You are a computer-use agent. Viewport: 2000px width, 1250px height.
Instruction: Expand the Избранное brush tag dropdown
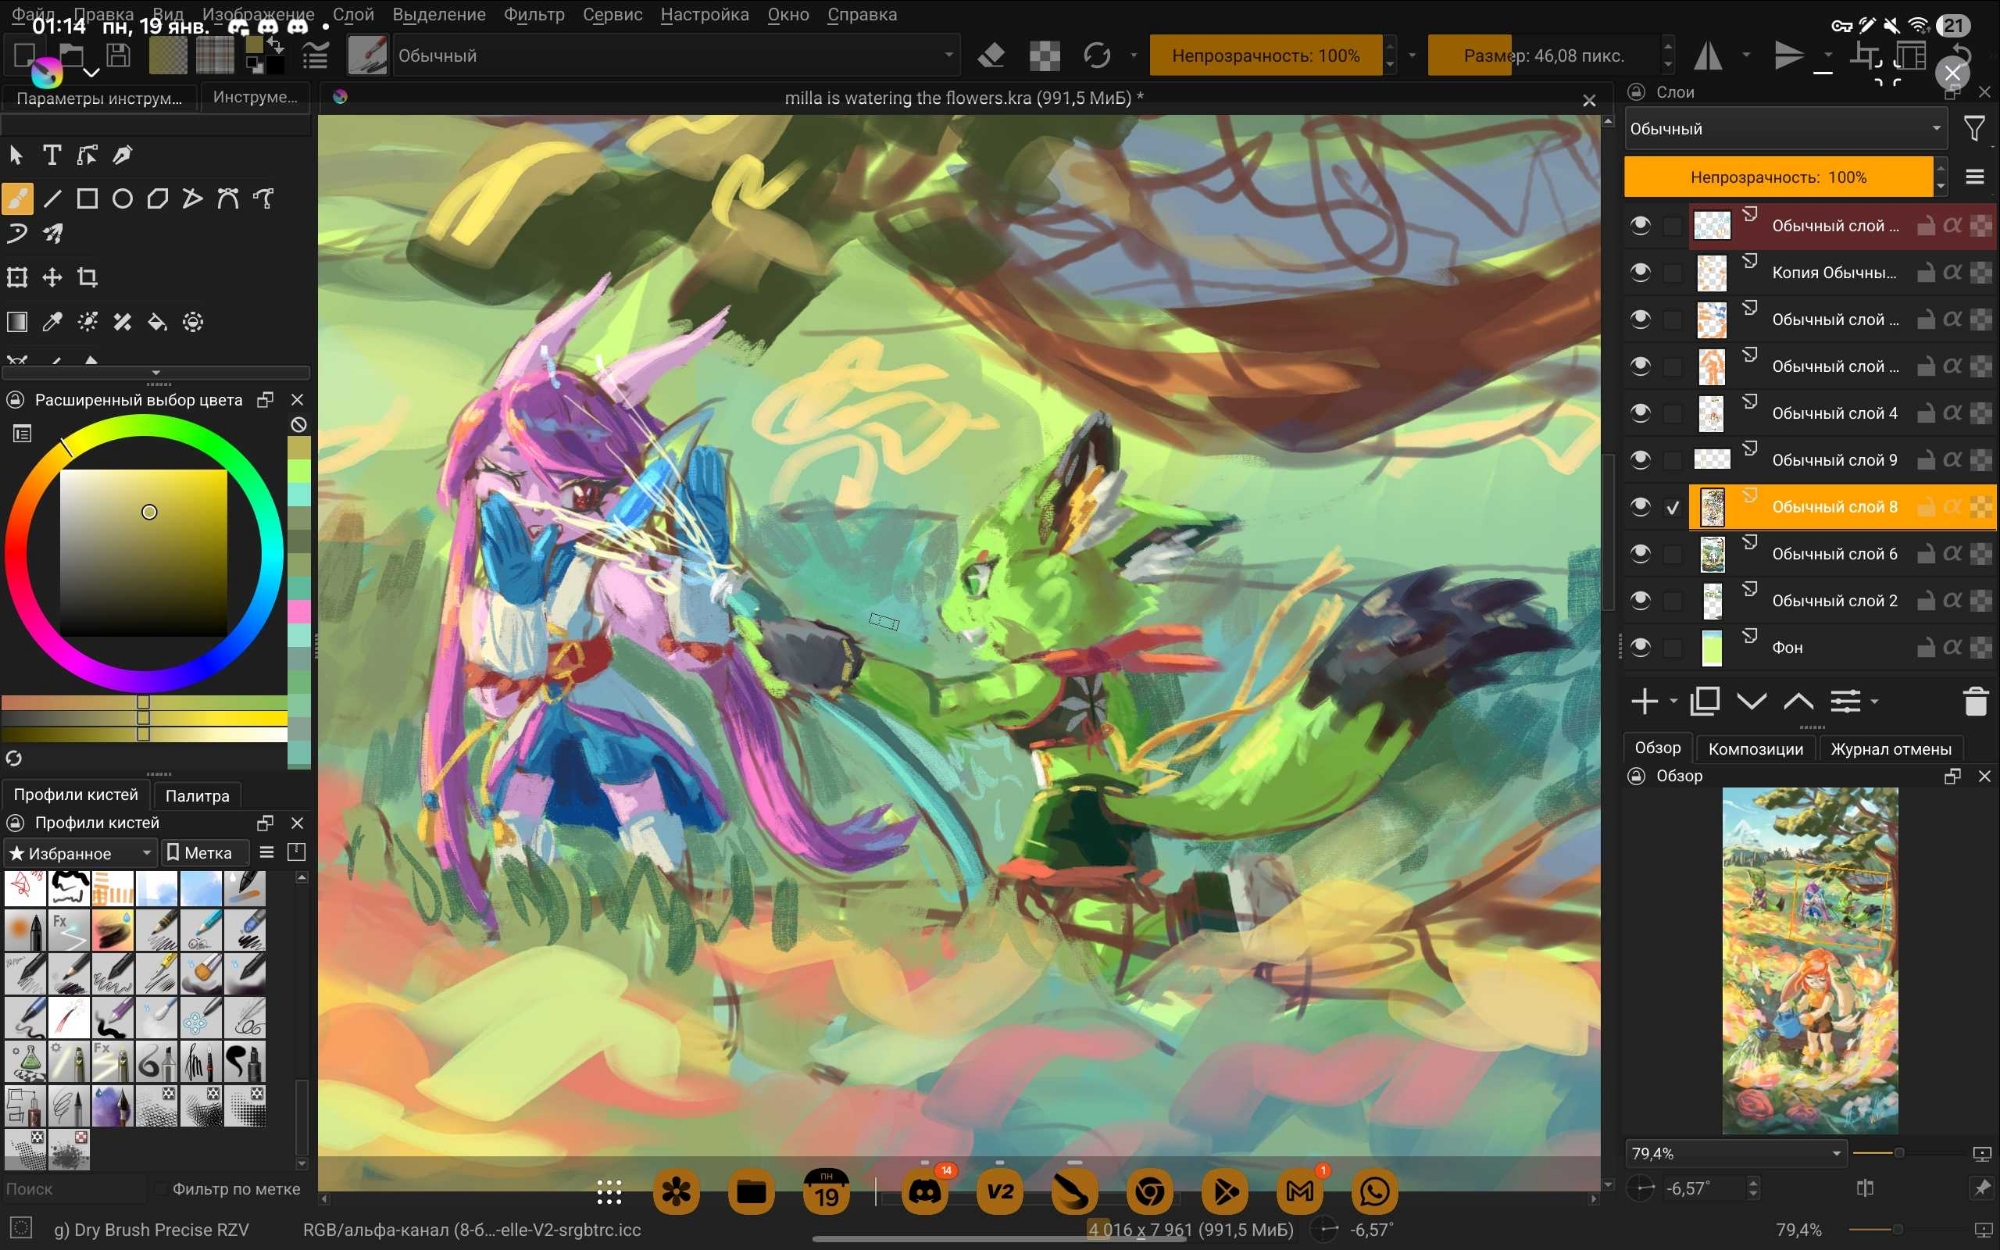point(80,853)
